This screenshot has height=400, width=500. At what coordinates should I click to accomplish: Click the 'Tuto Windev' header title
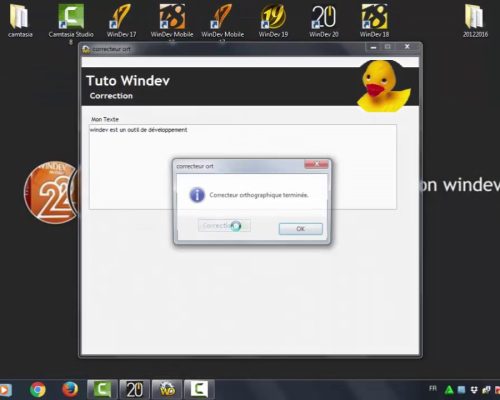pos(128,81)
